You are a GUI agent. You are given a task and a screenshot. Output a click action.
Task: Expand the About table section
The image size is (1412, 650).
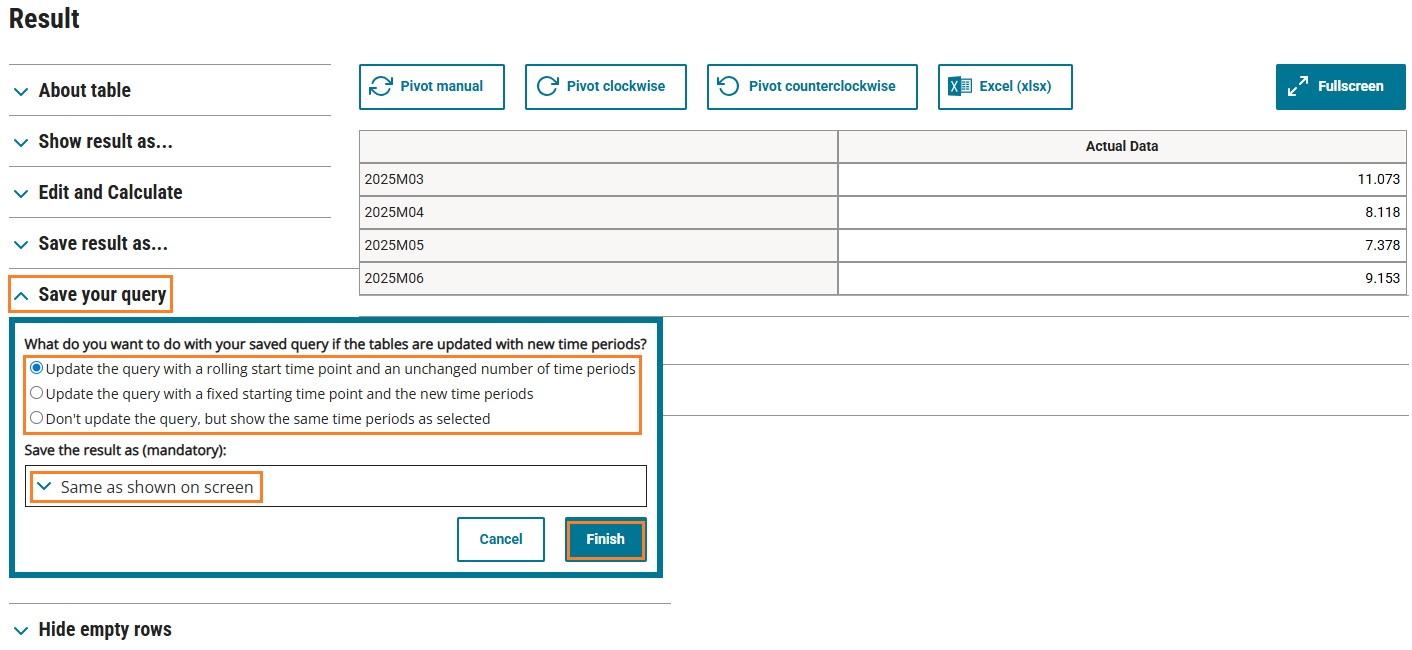[x=85, y=90]
